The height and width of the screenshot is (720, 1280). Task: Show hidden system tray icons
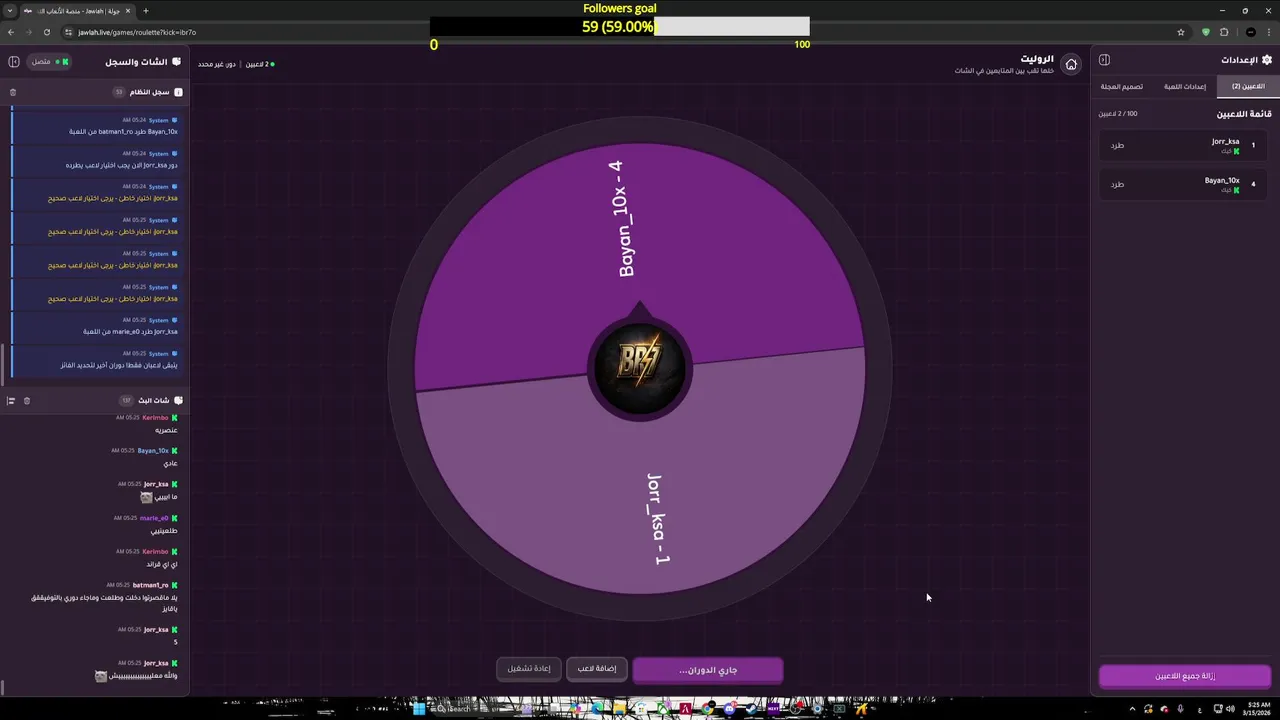click(1133, 709)
